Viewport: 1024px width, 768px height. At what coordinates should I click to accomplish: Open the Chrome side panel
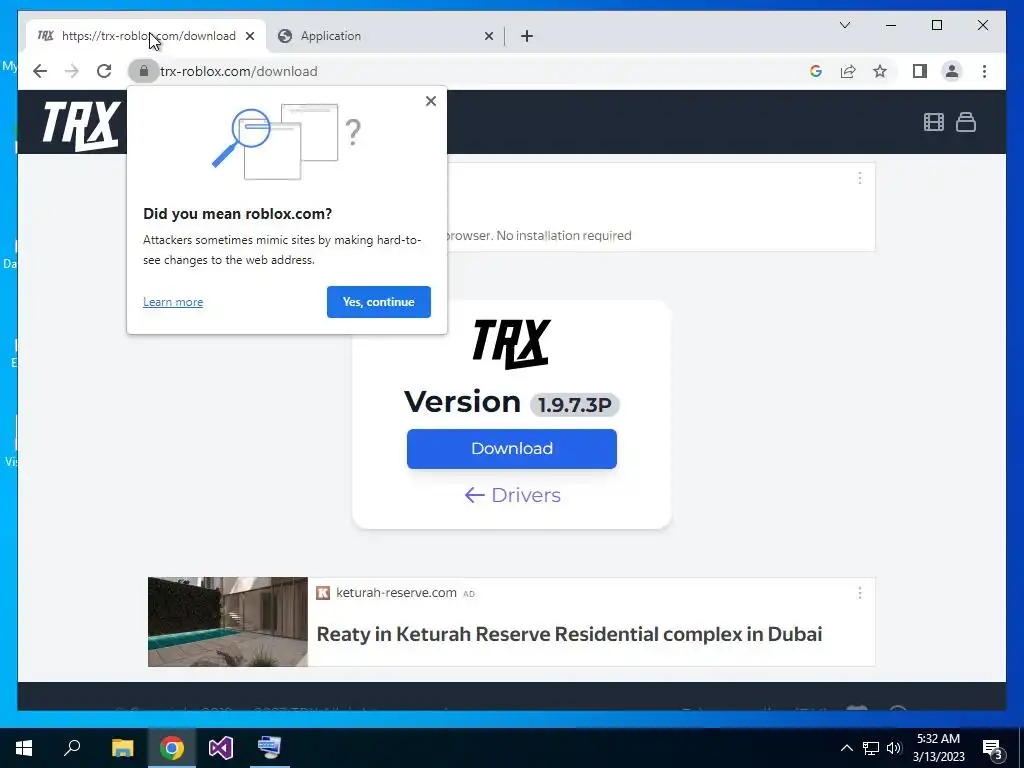920,71
